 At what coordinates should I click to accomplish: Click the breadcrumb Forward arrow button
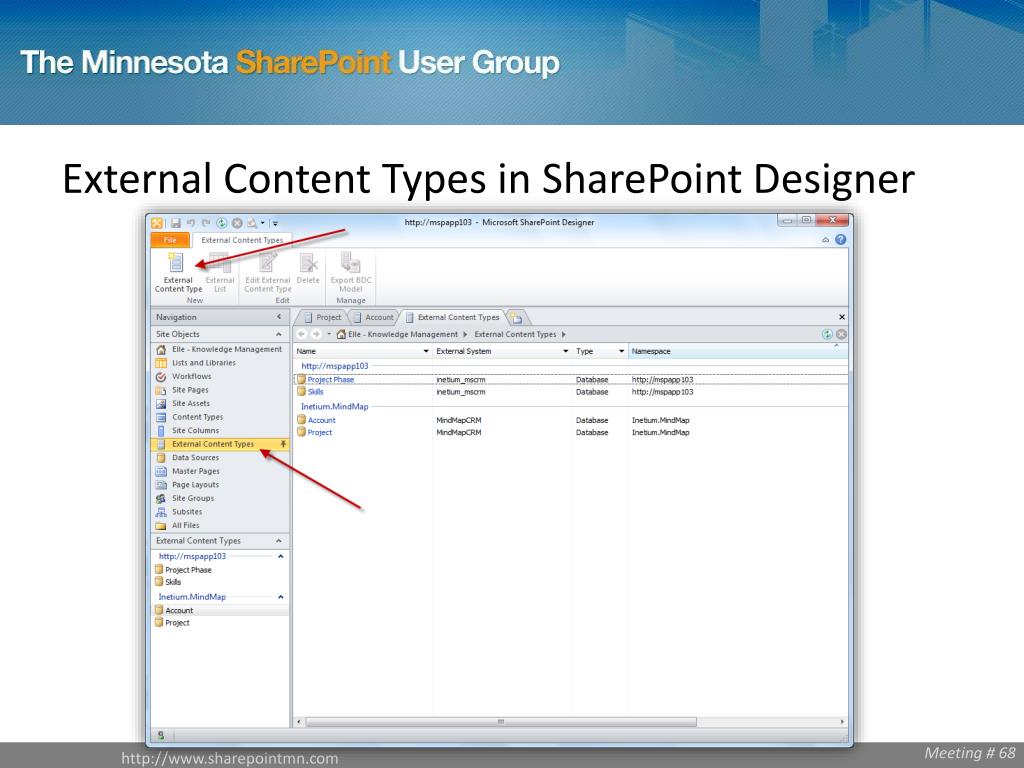(316, 334)
